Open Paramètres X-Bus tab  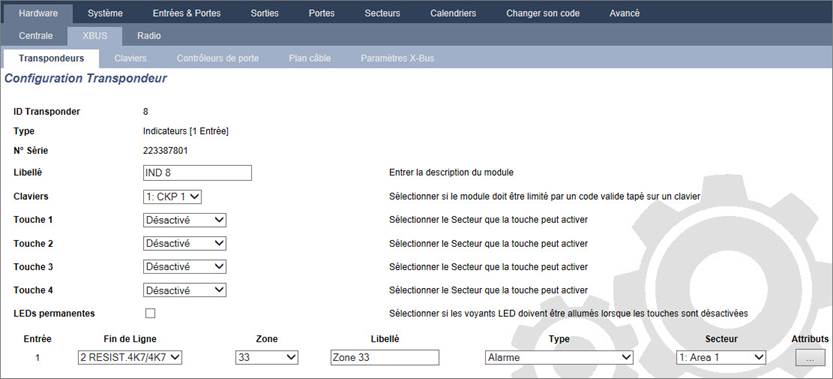point(397,58)
